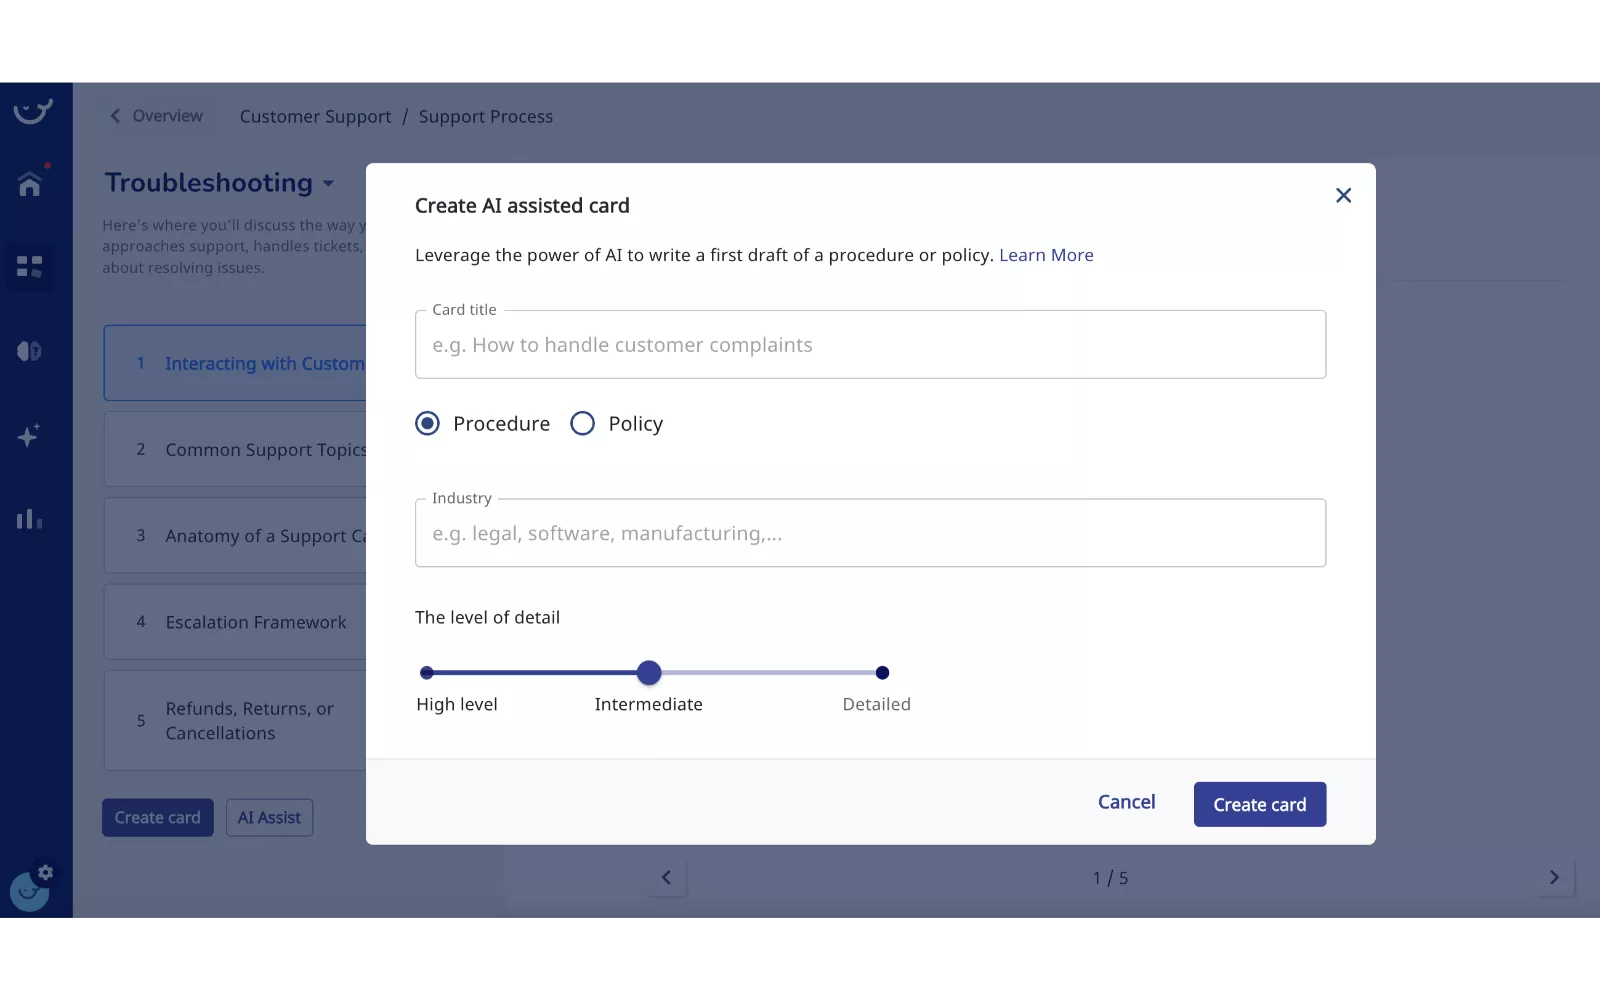Click into the Card title field
Image resolution: width=1600 pixels, height=1000 pixels.
[x=870, y=345]
